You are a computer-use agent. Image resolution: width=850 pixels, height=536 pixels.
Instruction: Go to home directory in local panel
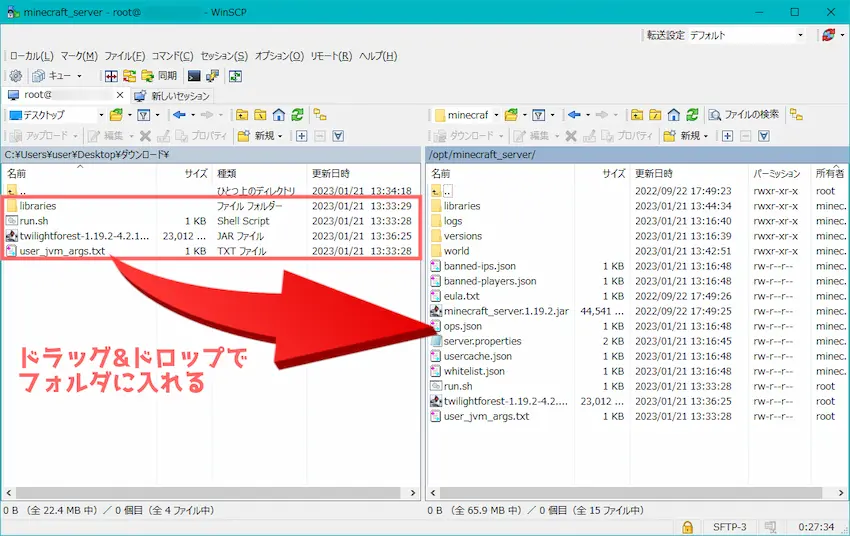(x=279, y=115)
